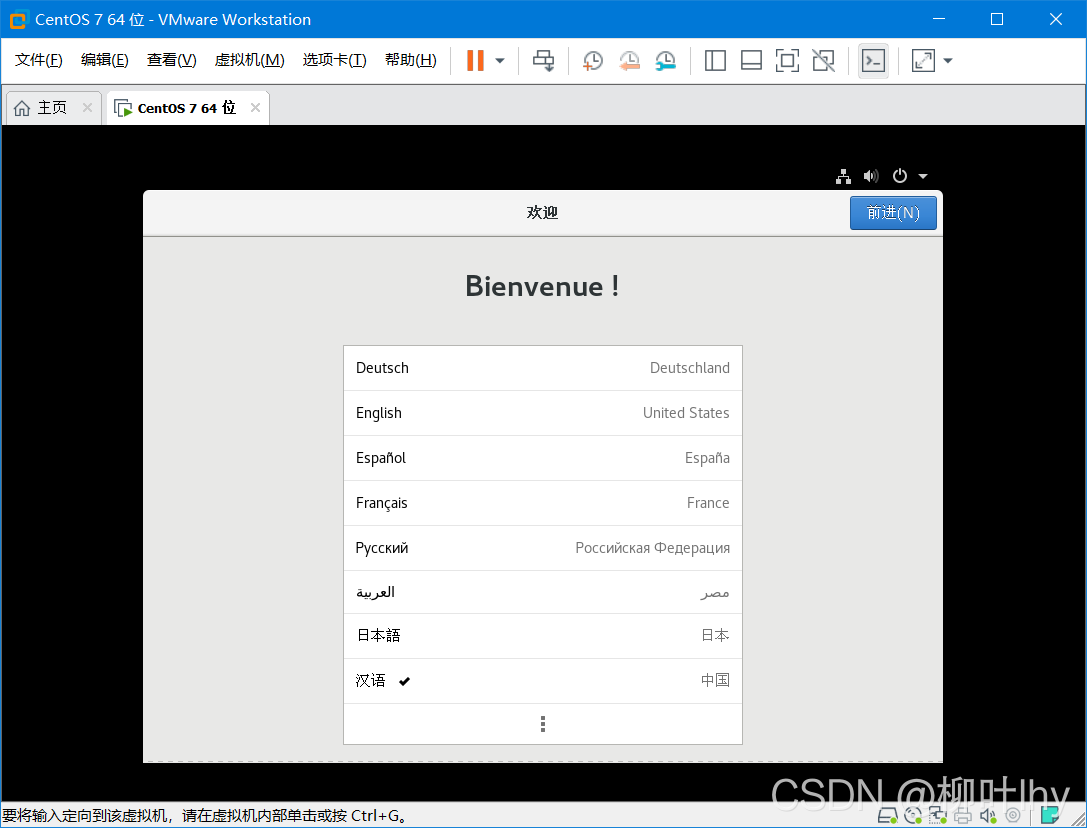Pause the virtual machine with the orange button
The height and width of the screenshot is (828, 1087).
point(475,60)
